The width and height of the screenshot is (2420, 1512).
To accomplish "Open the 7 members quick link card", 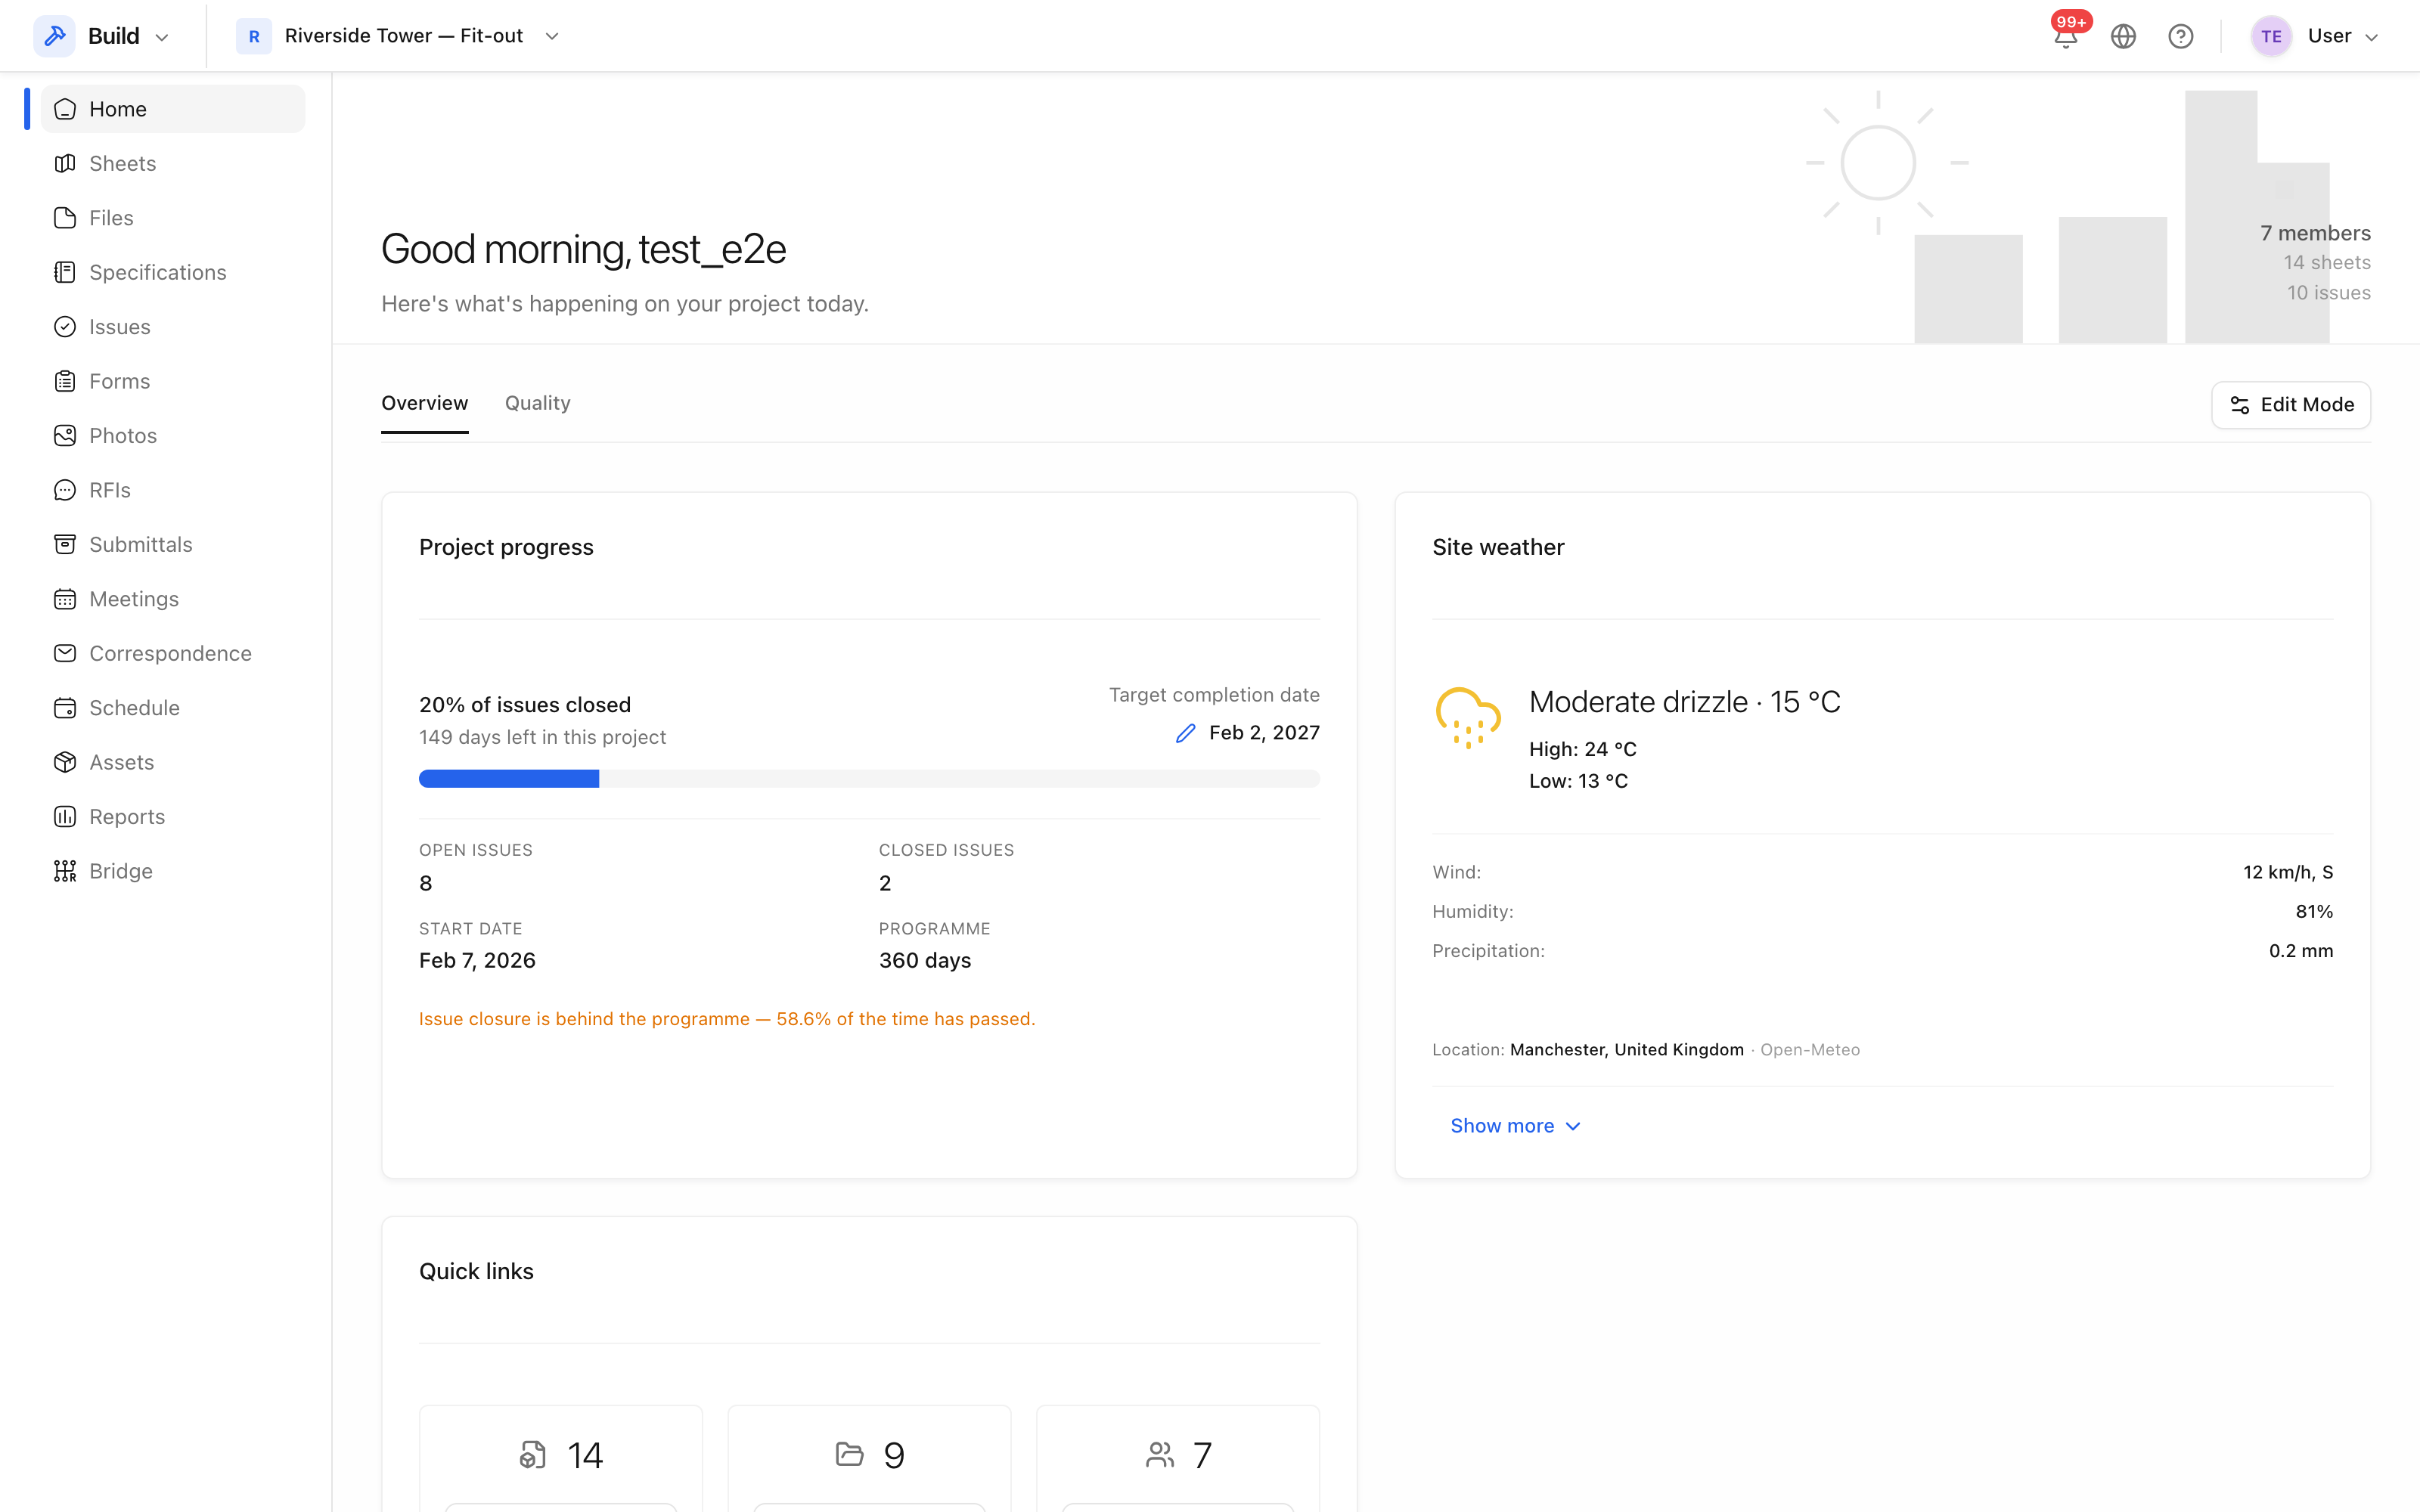I will 1178,1458.
